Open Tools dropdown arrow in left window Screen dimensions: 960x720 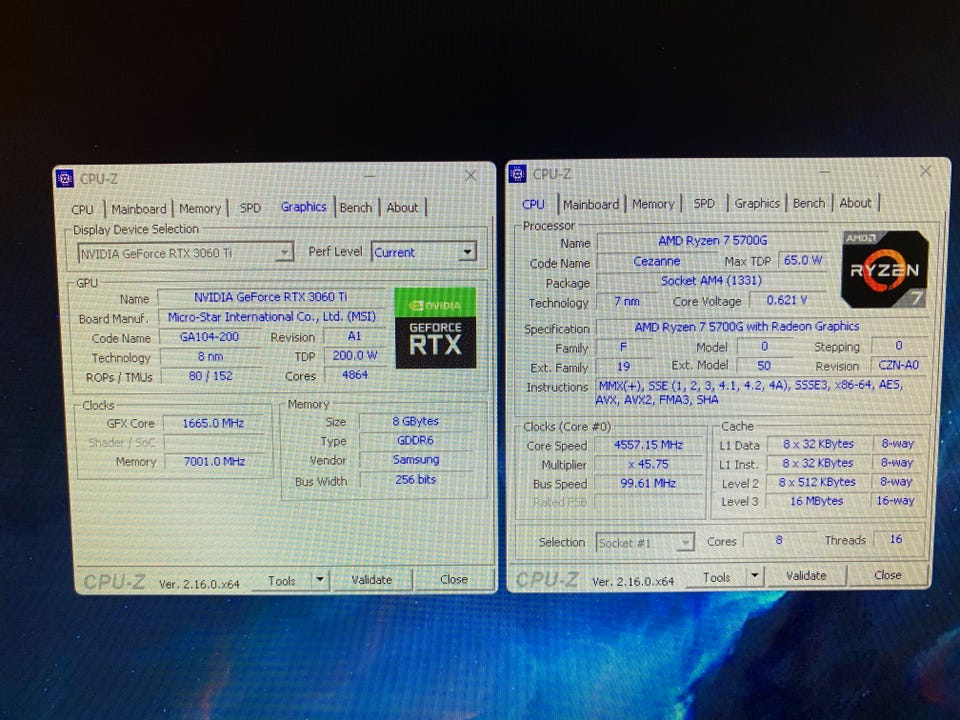click(320, 579)
